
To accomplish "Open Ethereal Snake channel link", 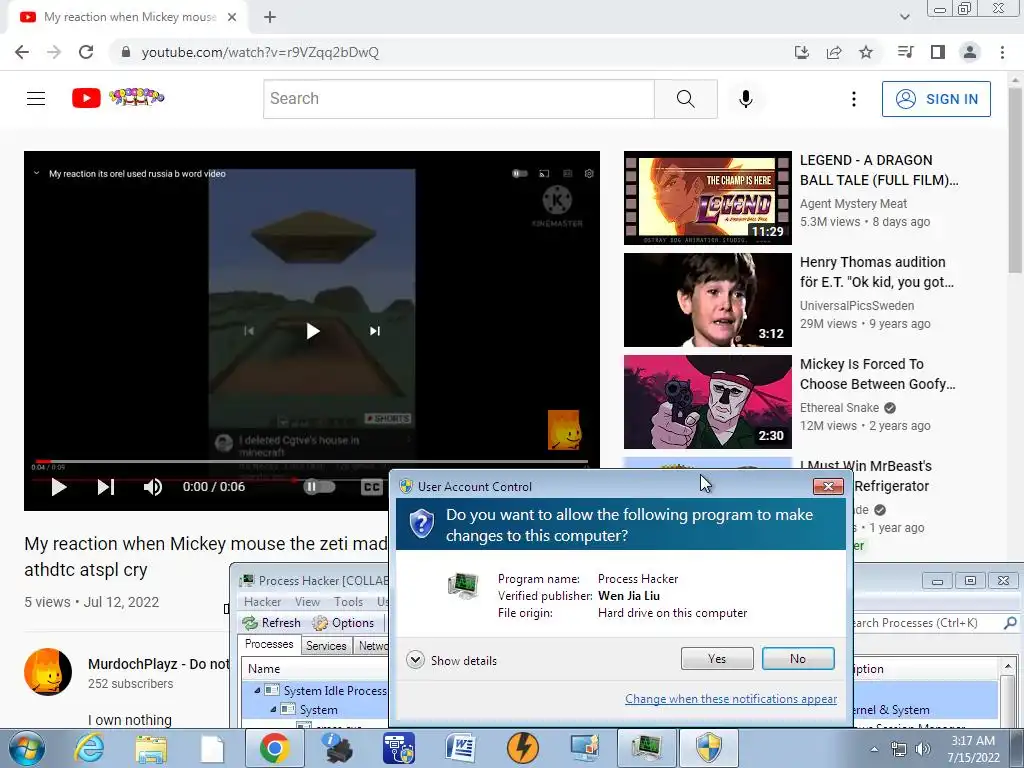I will (840, 408).
